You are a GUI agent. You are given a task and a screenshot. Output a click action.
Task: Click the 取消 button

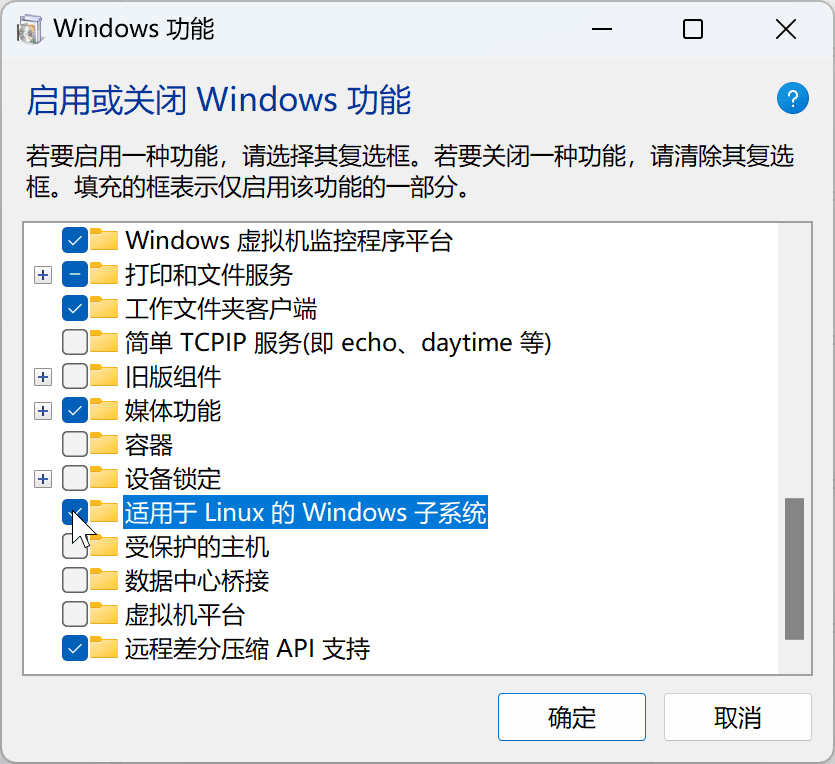coord(737,717)
